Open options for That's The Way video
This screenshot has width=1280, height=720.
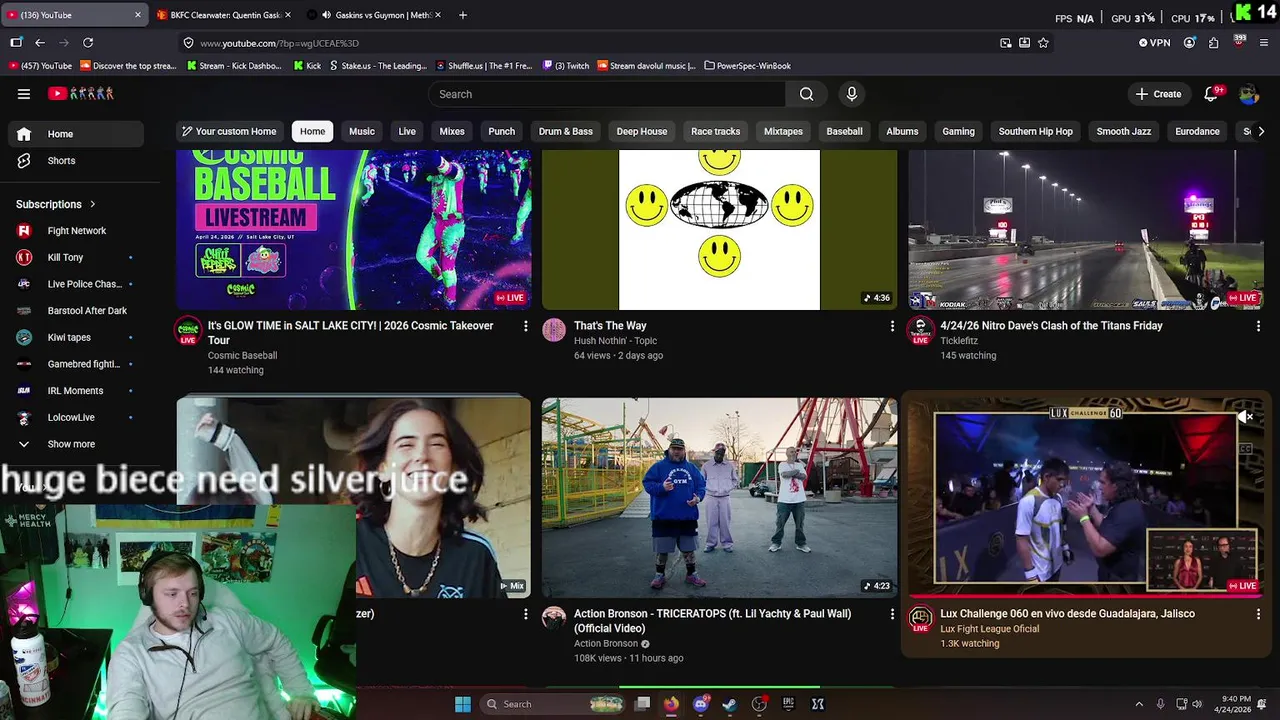[892, 326]
